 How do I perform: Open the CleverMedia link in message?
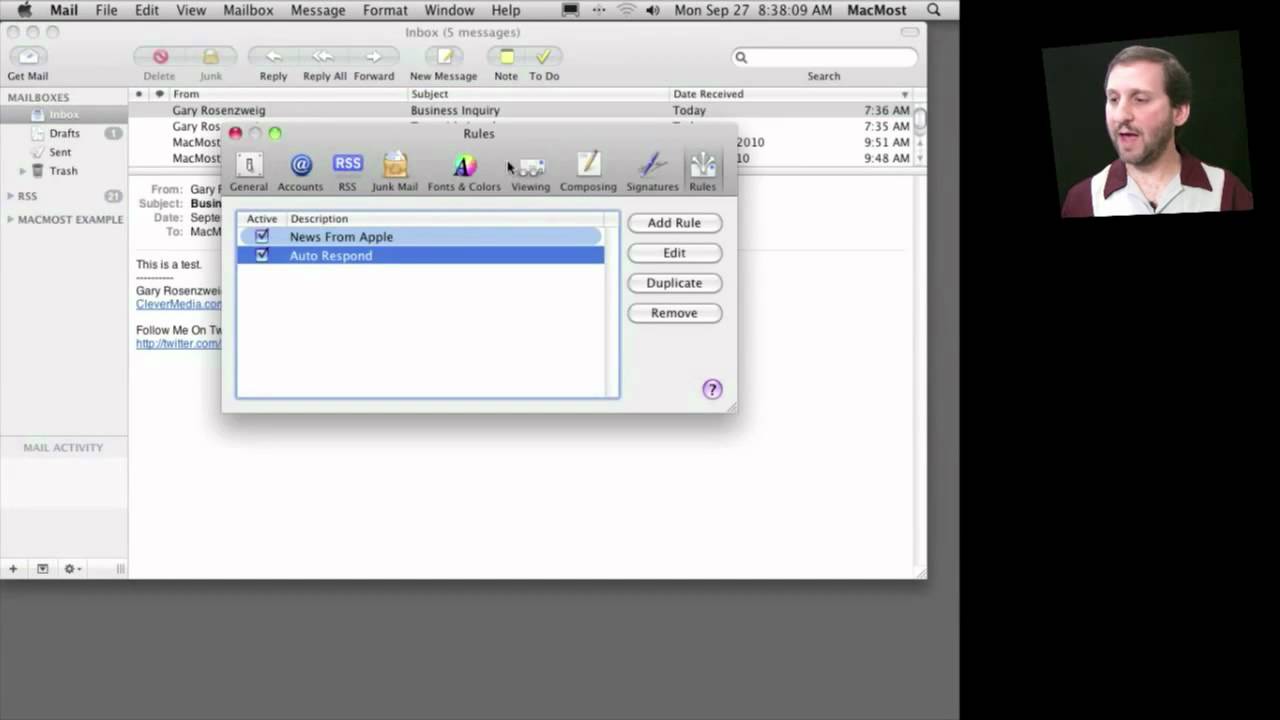click(x=179, y=304)
